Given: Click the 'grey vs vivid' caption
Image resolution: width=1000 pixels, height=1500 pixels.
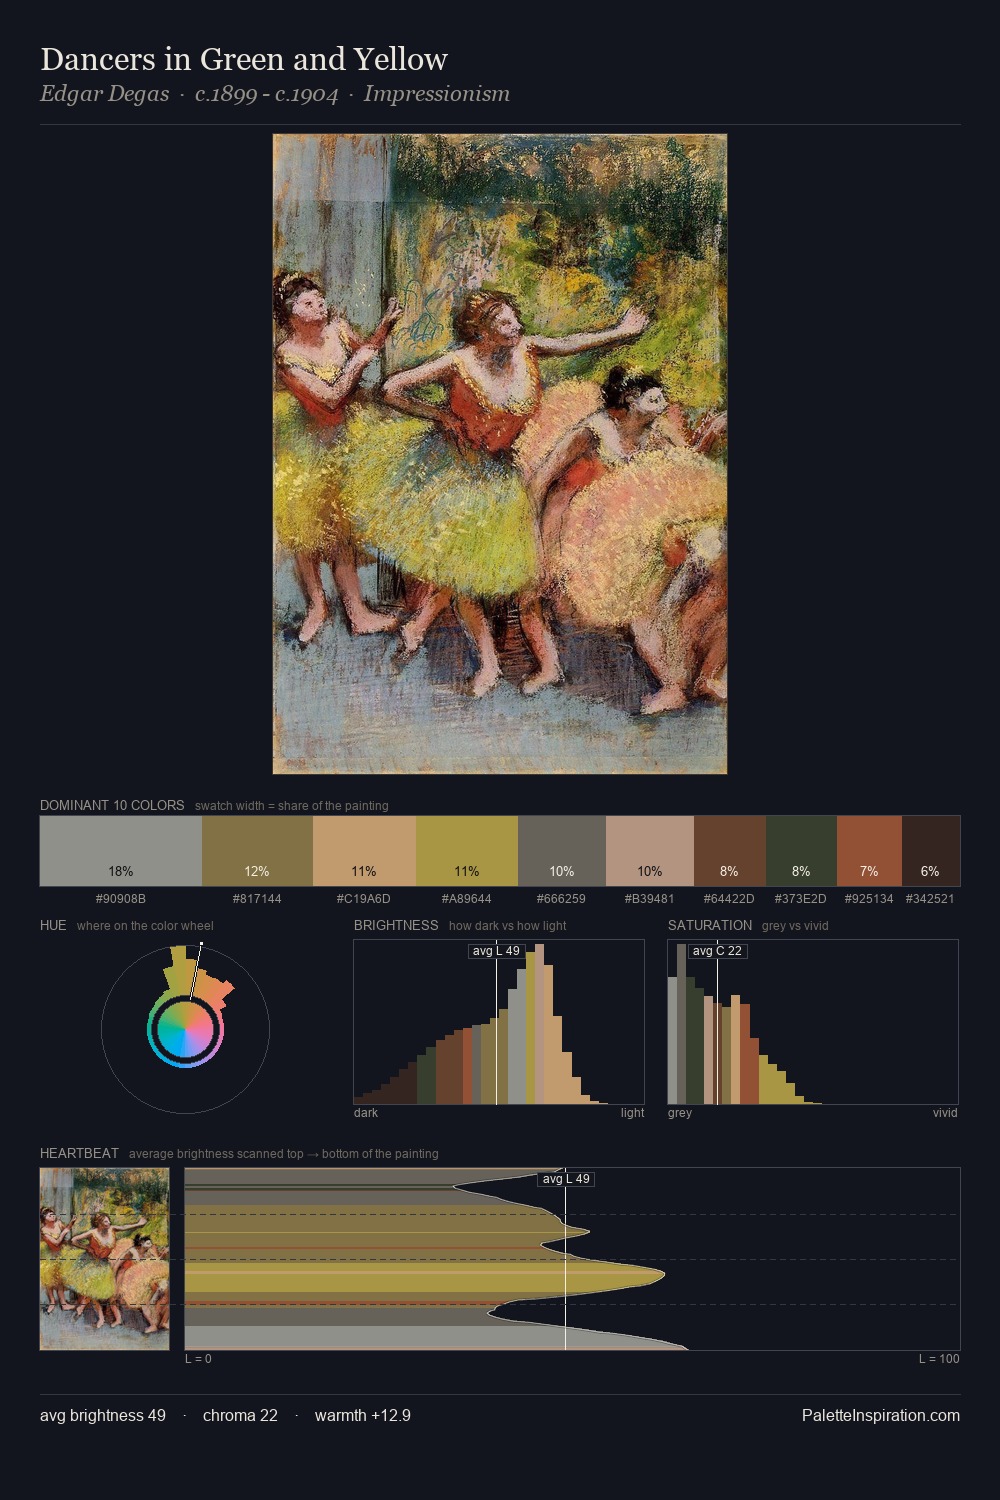Looking at the screenshot, I should (x=795, y=926).
